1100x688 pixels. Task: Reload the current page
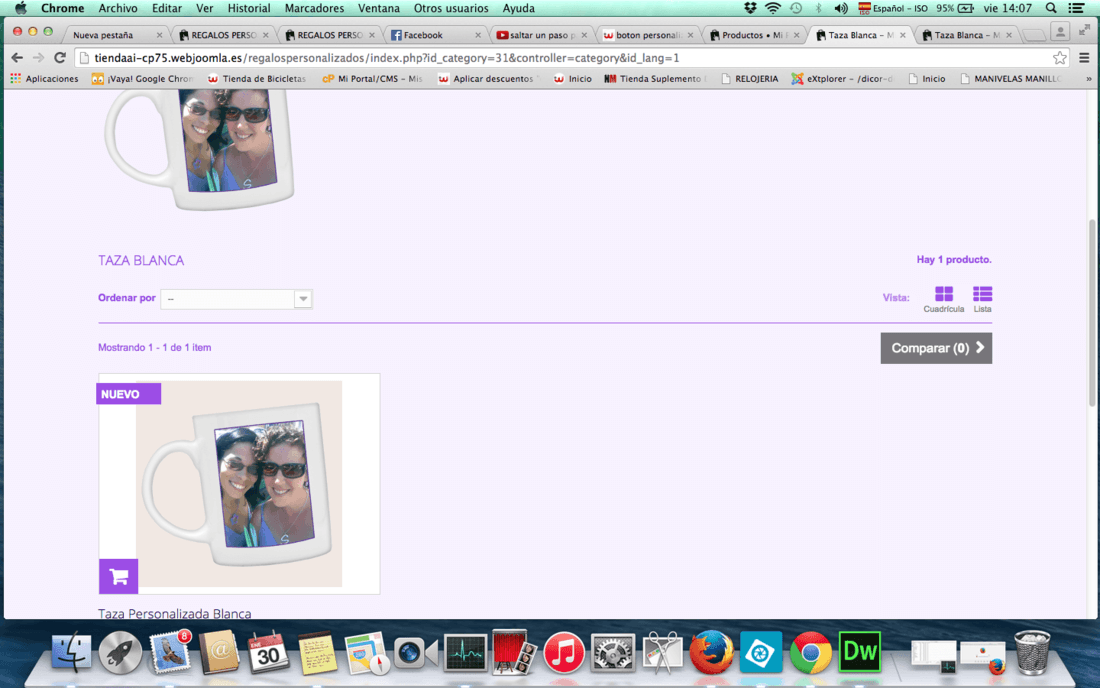(60, 58)
